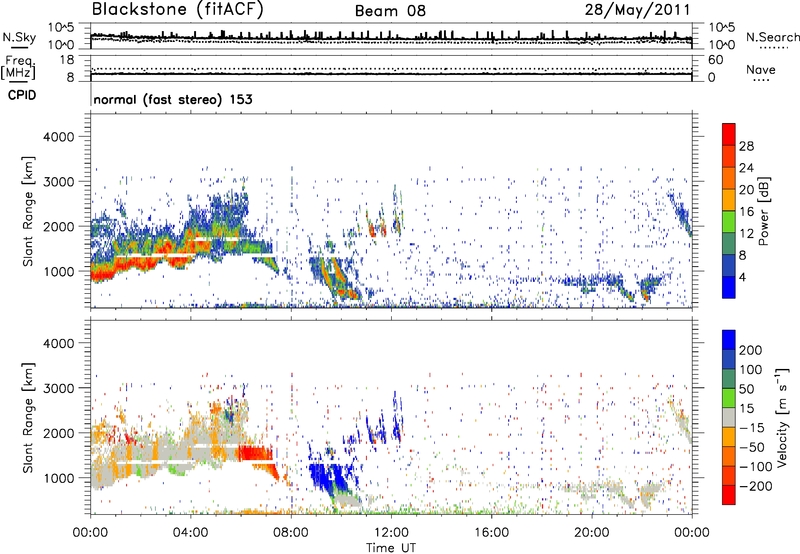Pick the bright blue below-4 dB Power swatch
The width and height of the screenshot is (800, 554).
tap(729, 287)
